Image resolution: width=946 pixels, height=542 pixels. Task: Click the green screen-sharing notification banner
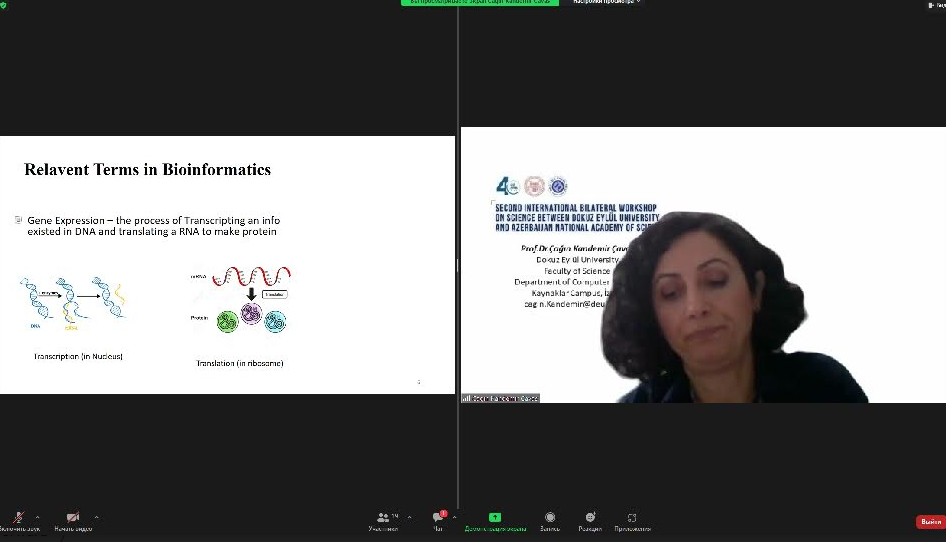pyautogui.click(x=480, y=2)
